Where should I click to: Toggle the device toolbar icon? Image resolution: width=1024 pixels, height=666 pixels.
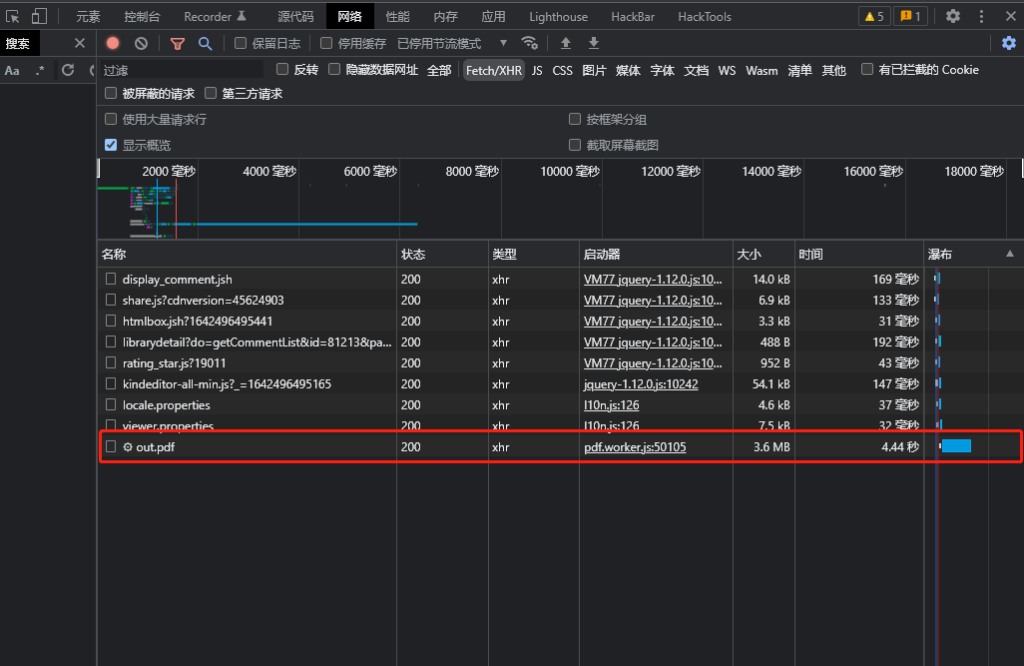[39, 16]
